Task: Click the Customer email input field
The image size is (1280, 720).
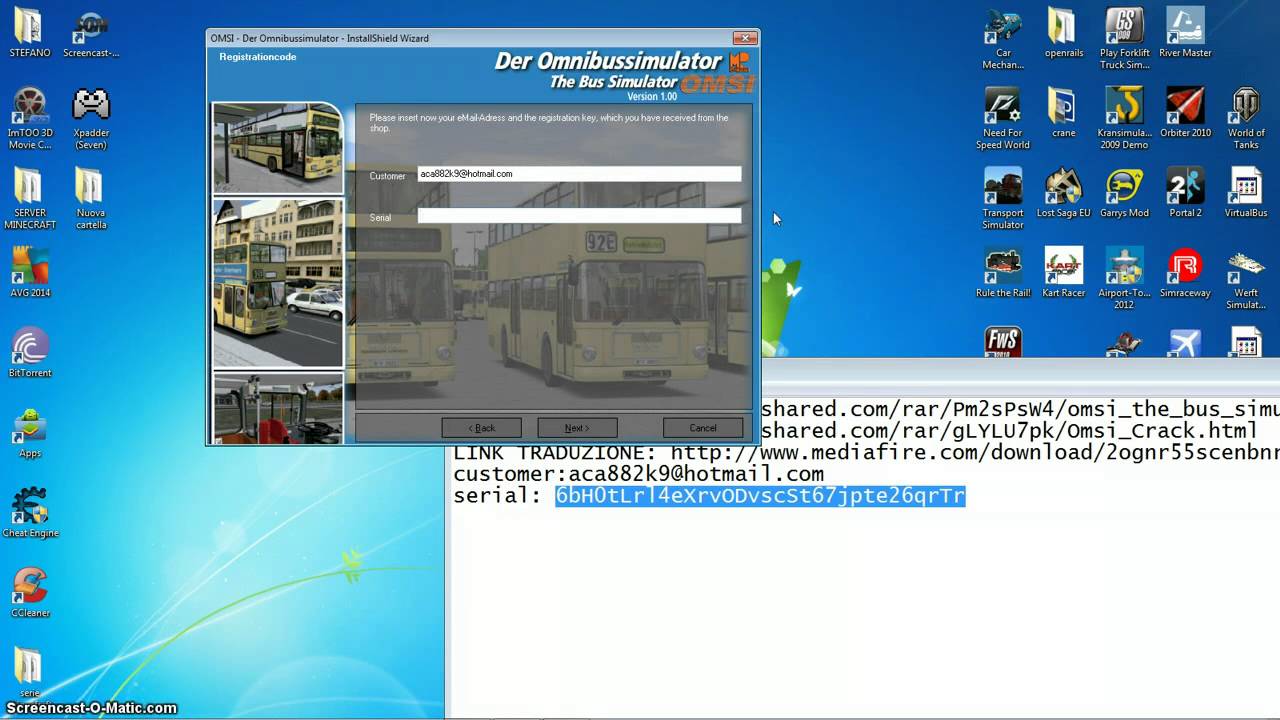Action: point(579,174)
